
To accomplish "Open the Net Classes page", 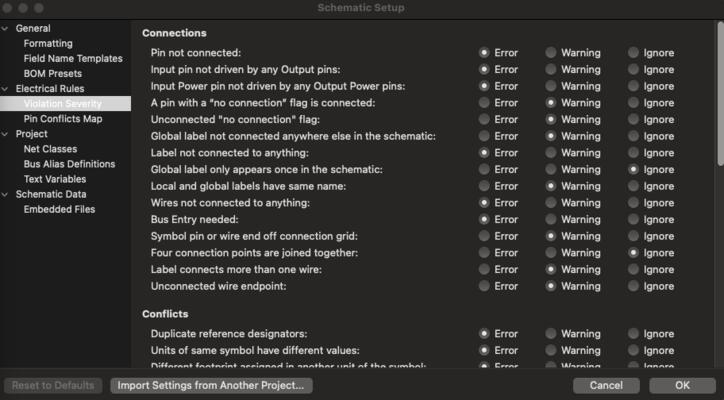I will coord(51,149).
